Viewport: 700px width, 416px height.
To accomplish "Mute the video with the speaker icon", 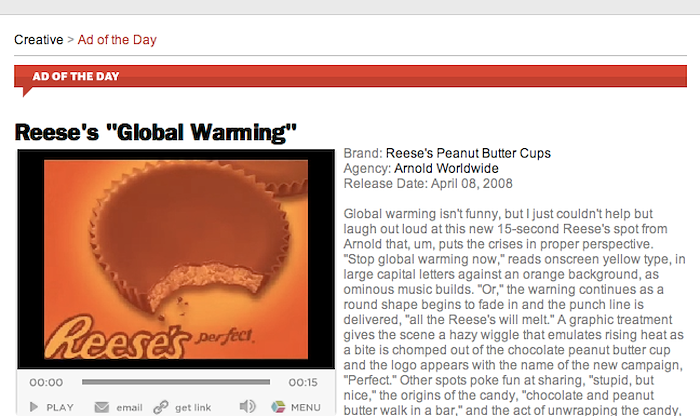I will pyautogui.click(x=247, y=406).
